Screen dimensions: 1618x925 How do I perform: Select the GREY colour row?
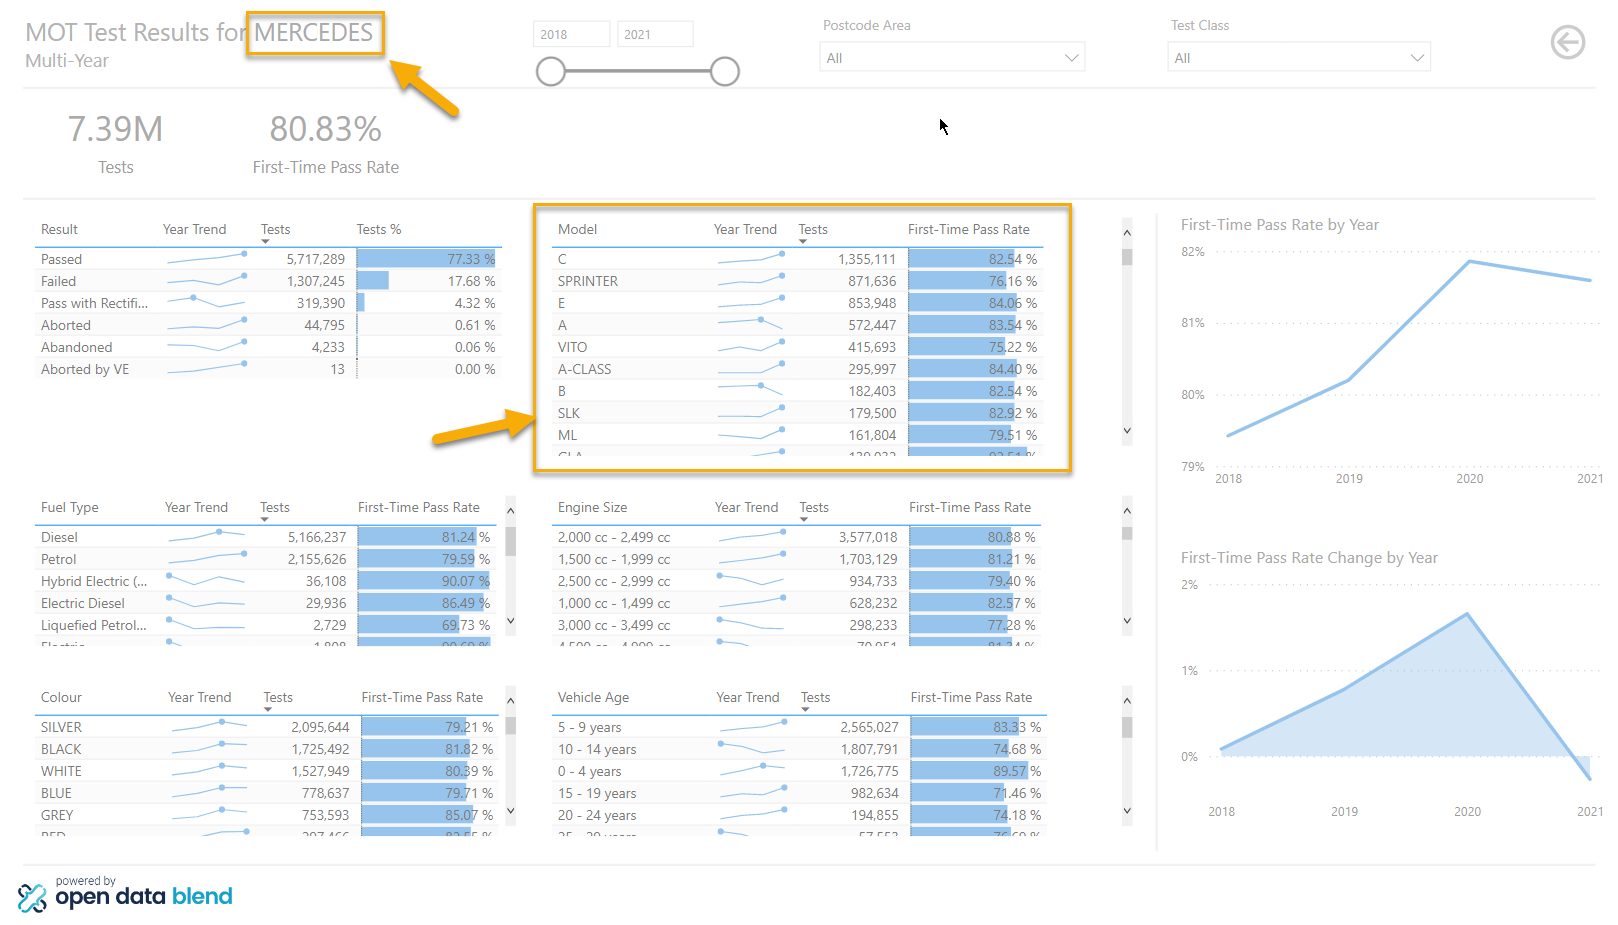point(267,815)
